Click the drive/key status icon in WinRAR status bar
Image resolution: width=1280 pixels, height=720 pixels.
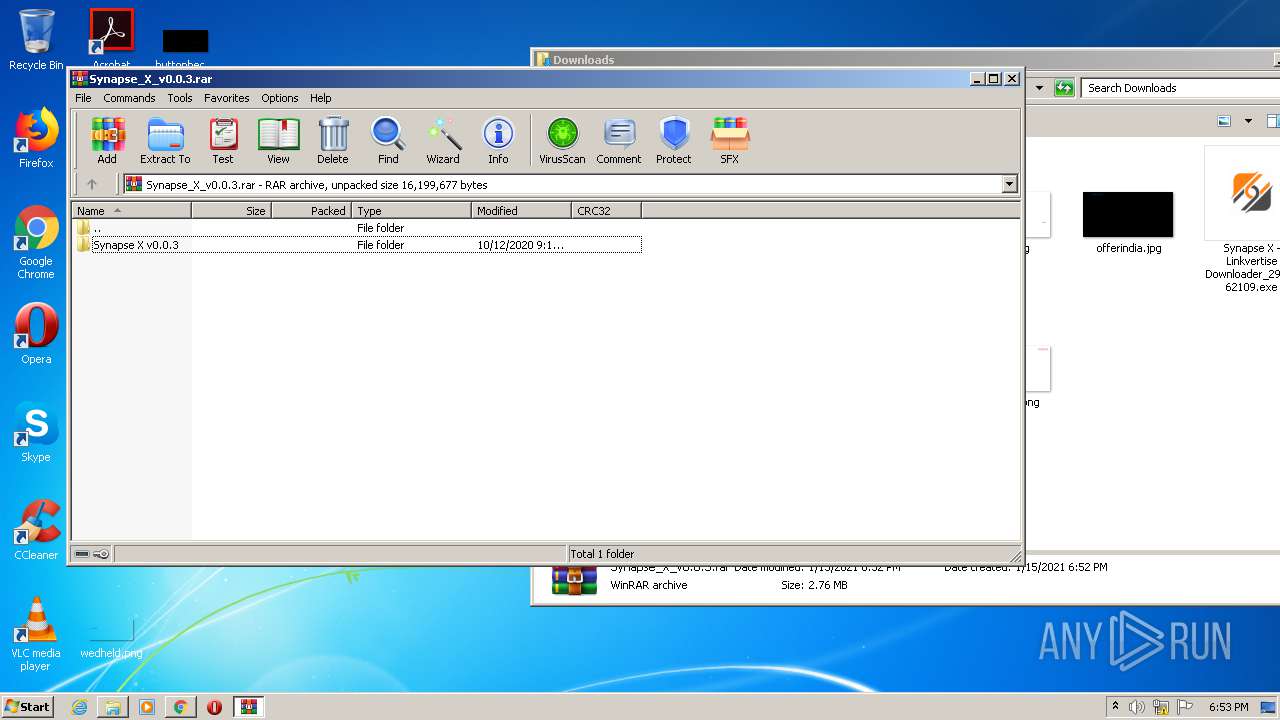coord(92,554)
